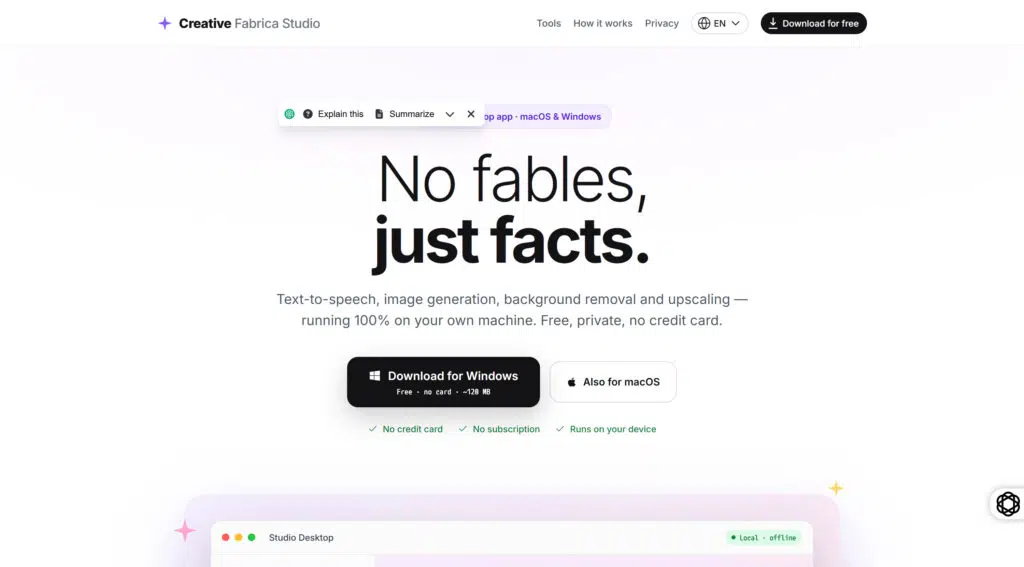Click Download for Windows button
The image size is (1024, 567).
[443, 382]
